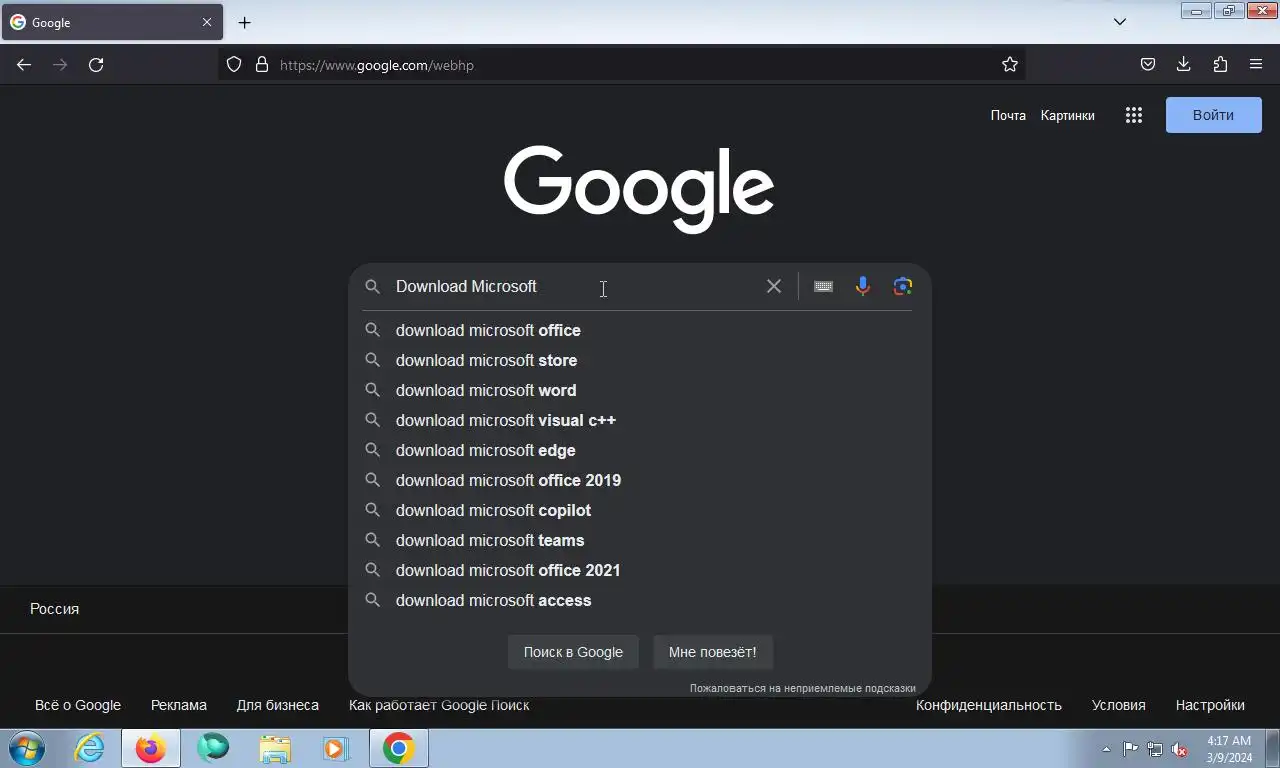Select suggestion download microsoft teams
This screenshot has height=768, width=1280.
click(640, 540)
